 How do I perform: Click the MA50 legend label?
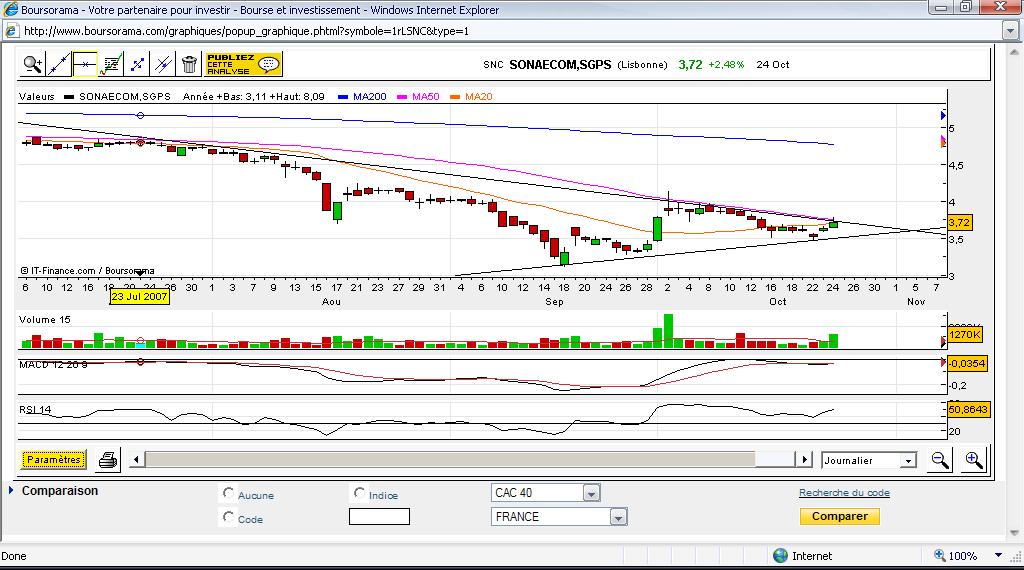425,97
